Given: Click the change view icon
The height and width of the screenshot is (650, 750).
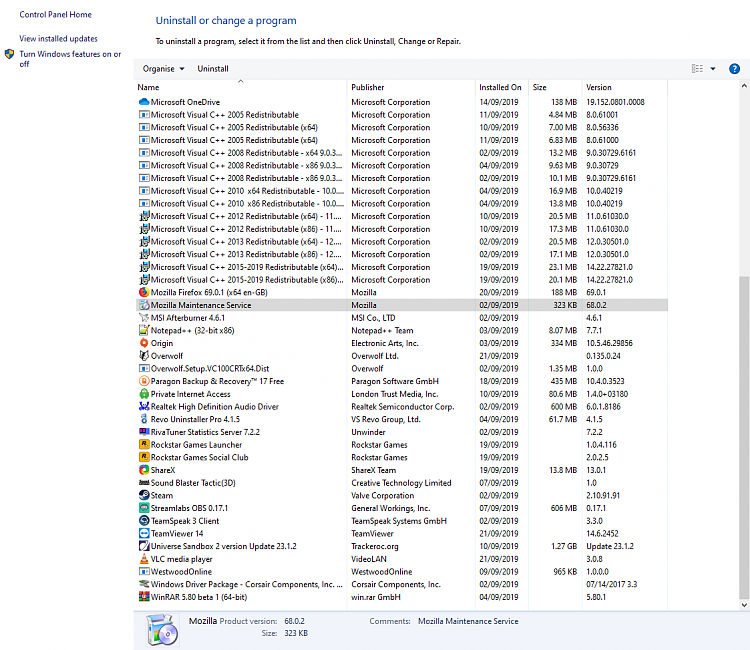Looking at the screenshot, I should coord(697,69).
